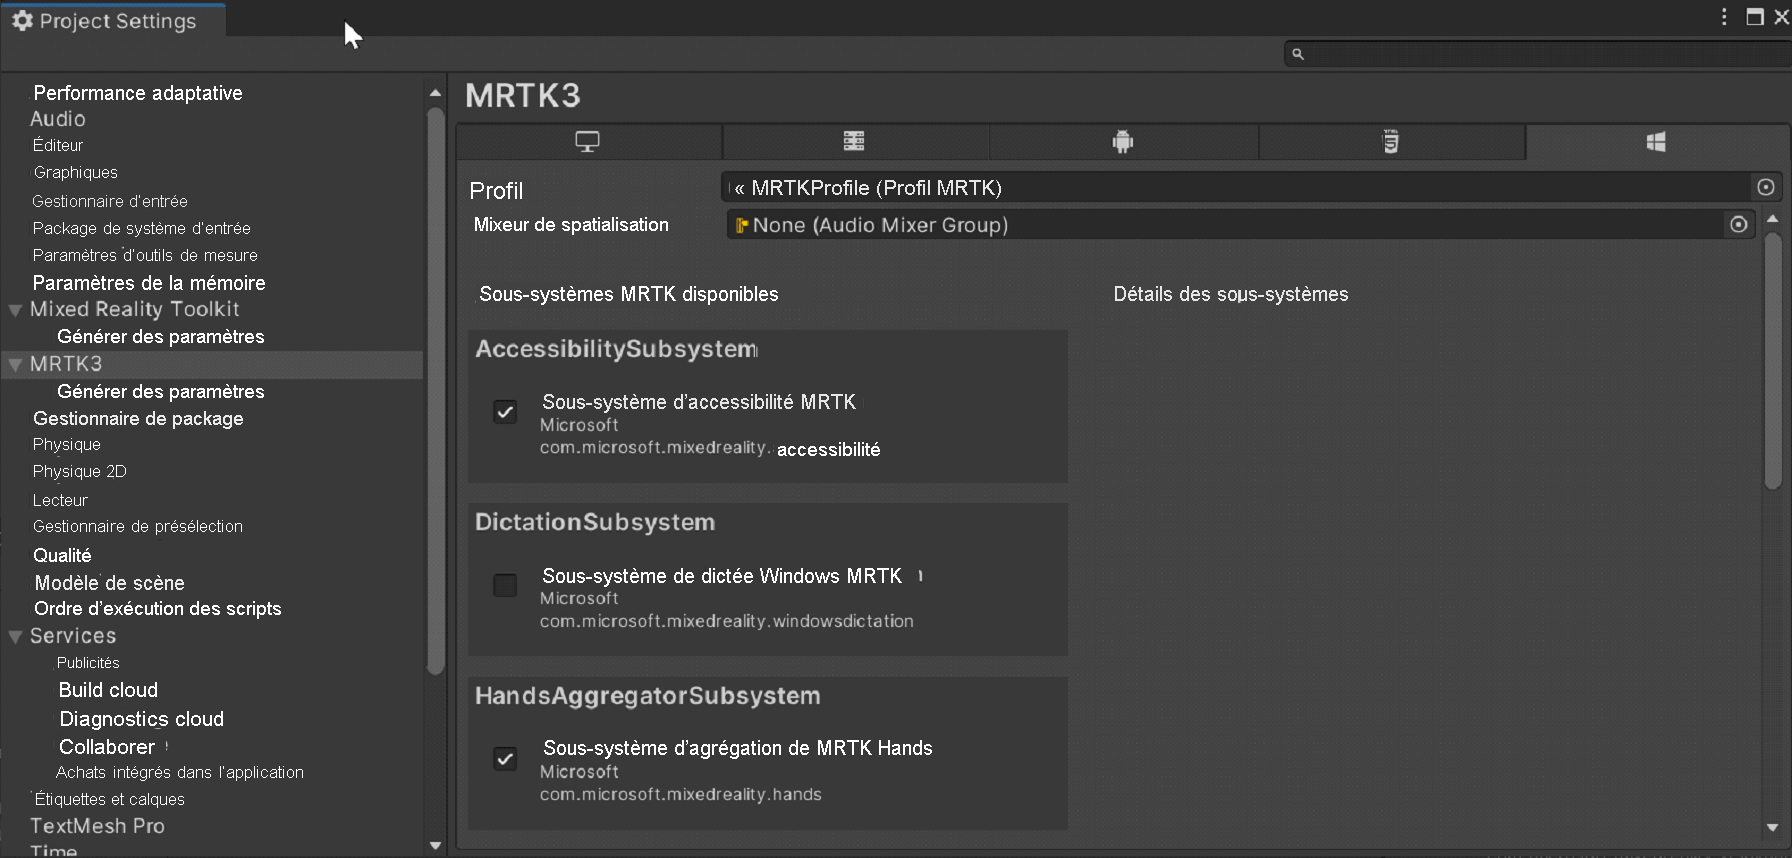Collapse the Mixed Reality Toolkit tree item

click(15, 310)
